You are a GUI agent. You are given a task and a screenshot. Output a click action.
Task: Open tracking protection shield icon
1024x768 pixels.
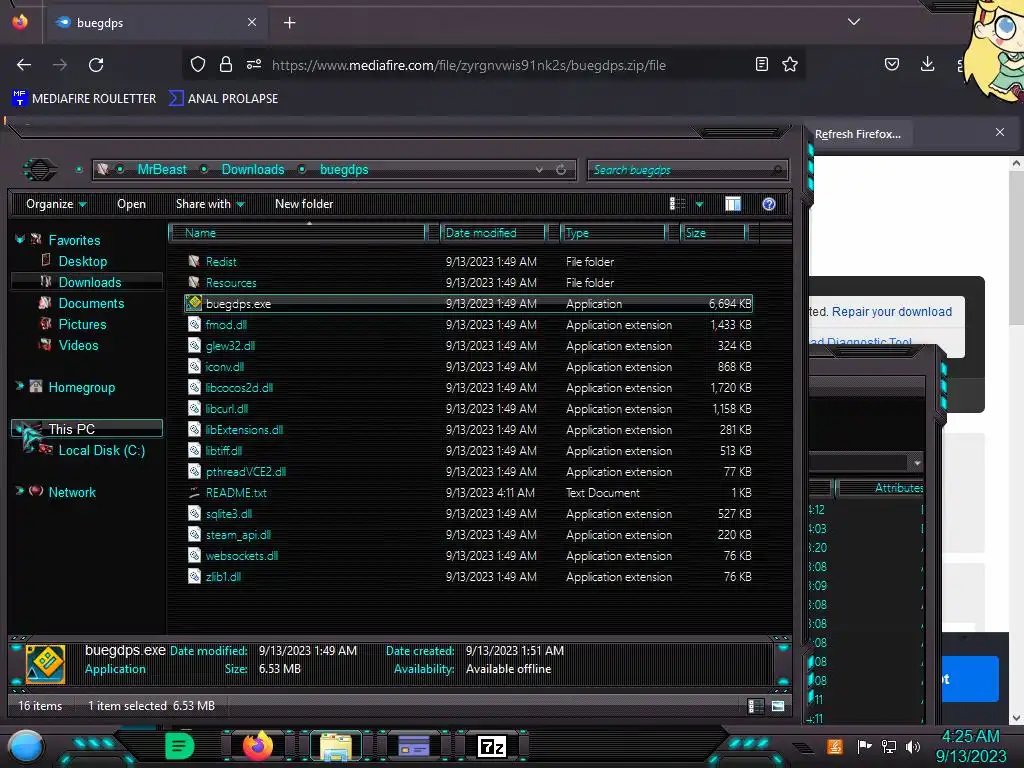point(198,64)
